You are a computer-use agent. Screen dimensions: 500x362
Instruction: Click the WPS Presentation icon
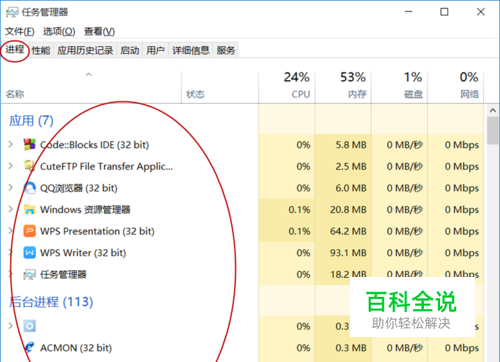coord(29,231)
